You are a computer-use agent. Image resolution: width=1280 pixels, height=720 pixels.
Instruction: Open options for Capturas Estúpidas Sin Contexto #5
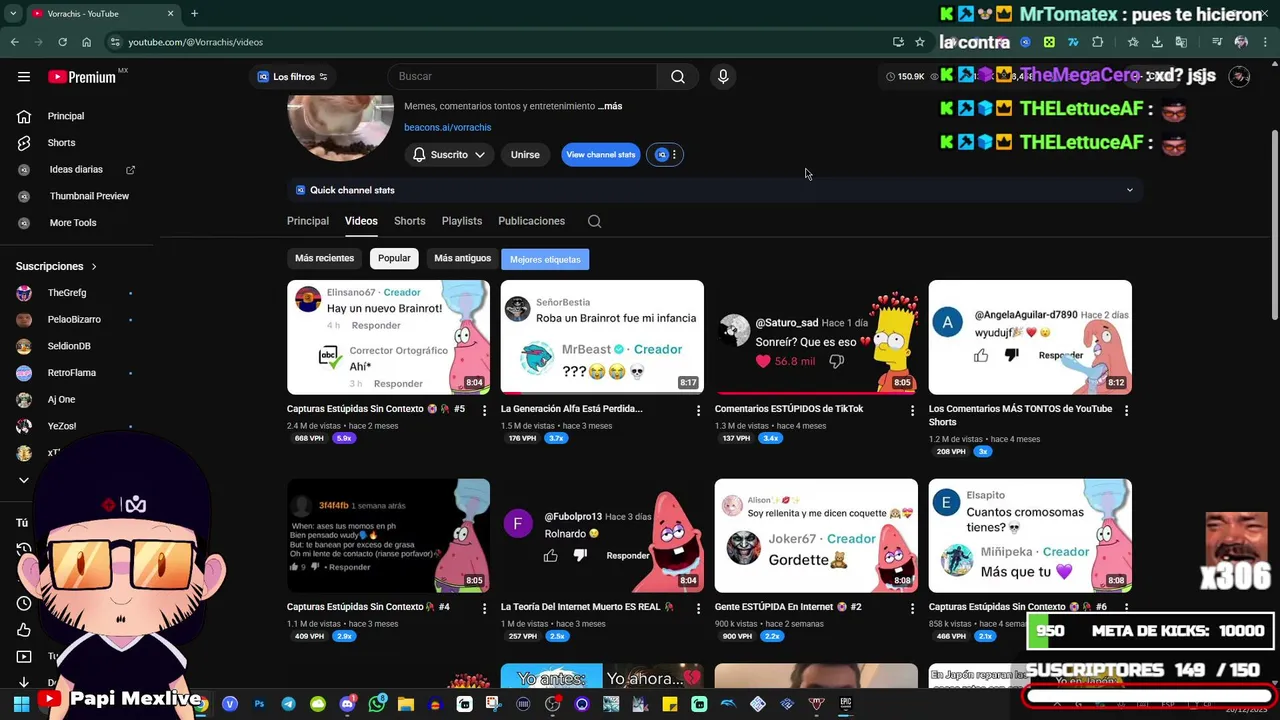[485, 411]
